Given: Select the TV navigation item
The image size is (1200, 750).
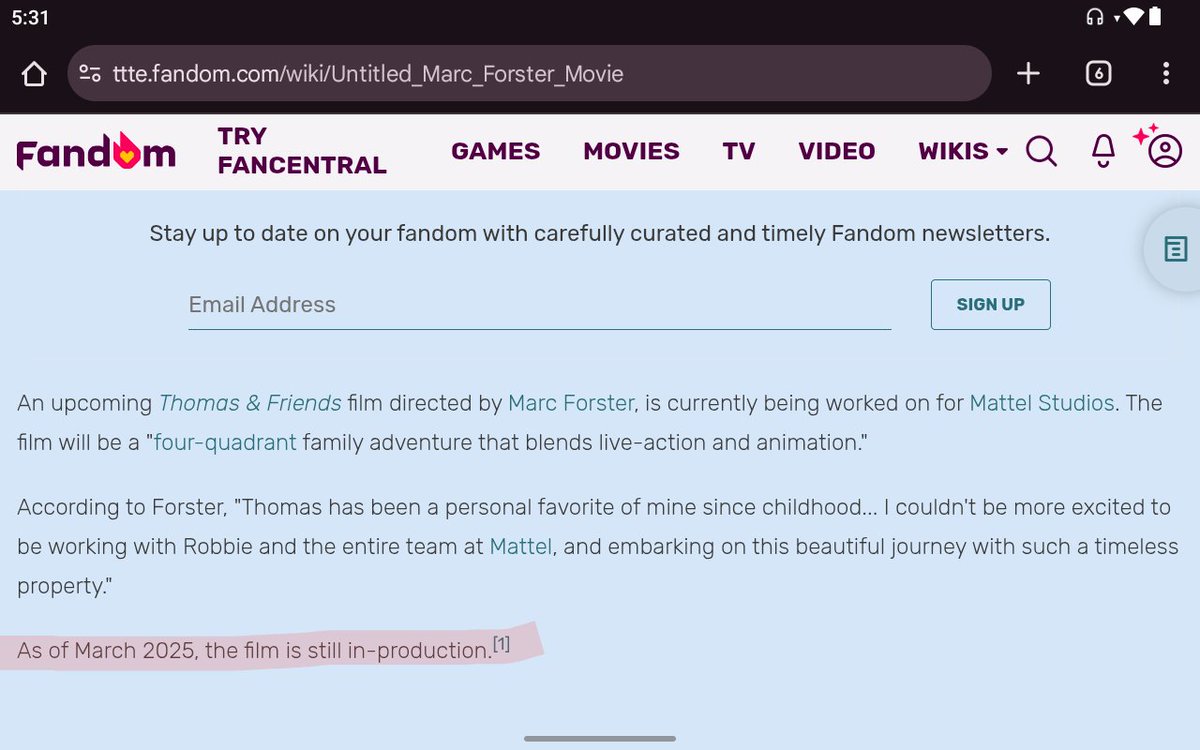Looking at the screenshot, I should click(x=739, y=151).
